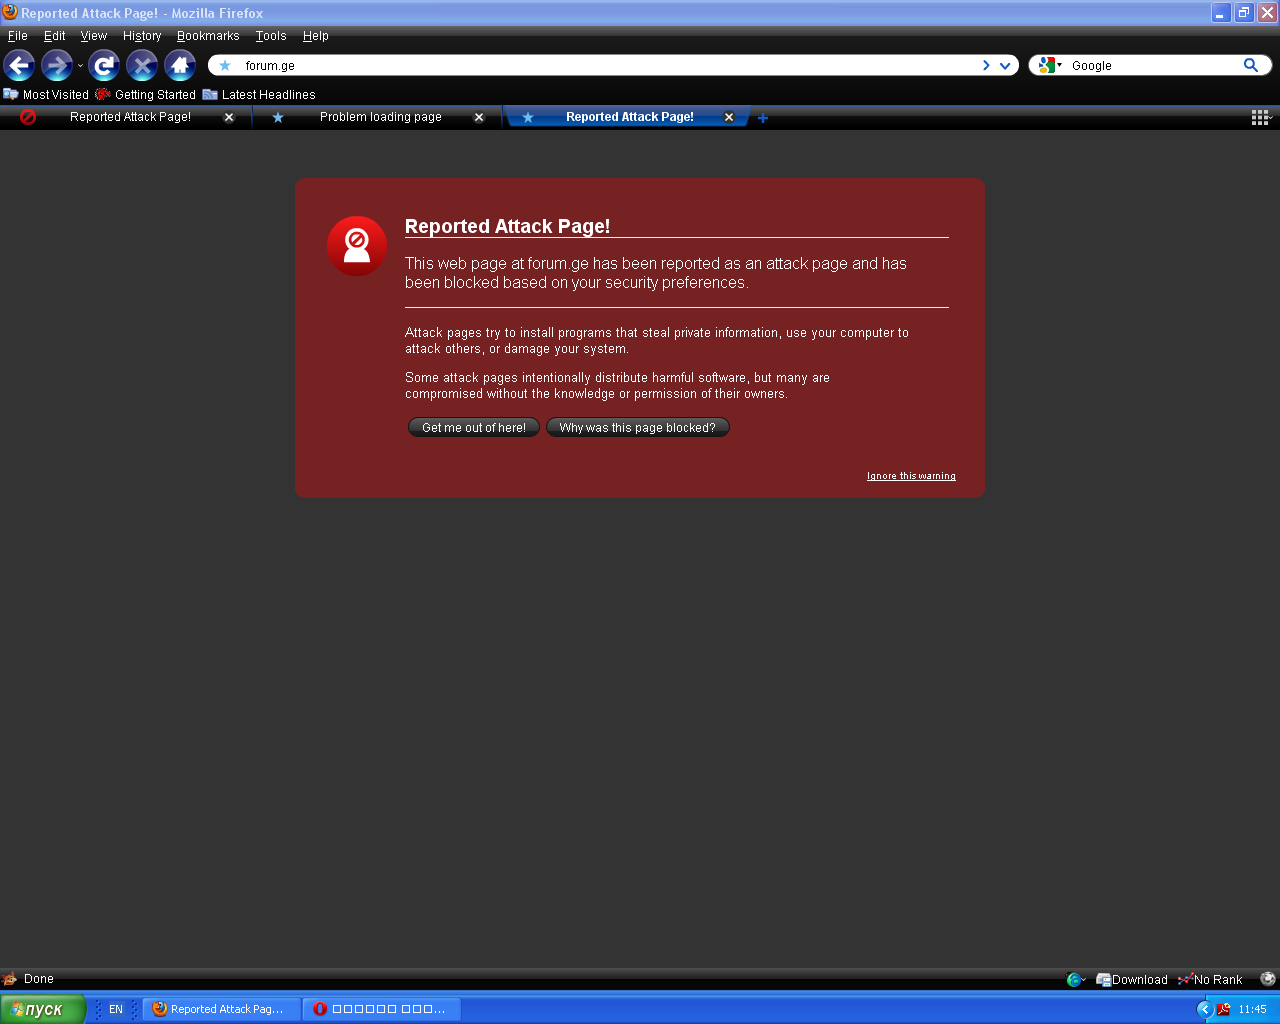Open the list-all-tabs grid dropdown
The height and width of the screenshot is (1024, 1280).
click(1262, 118)
